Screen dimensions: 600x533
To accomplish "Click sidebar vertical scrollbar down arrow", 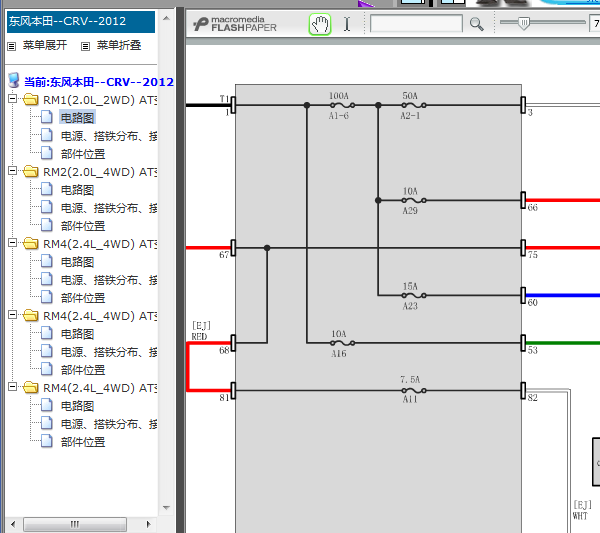I will click(166, 508).
